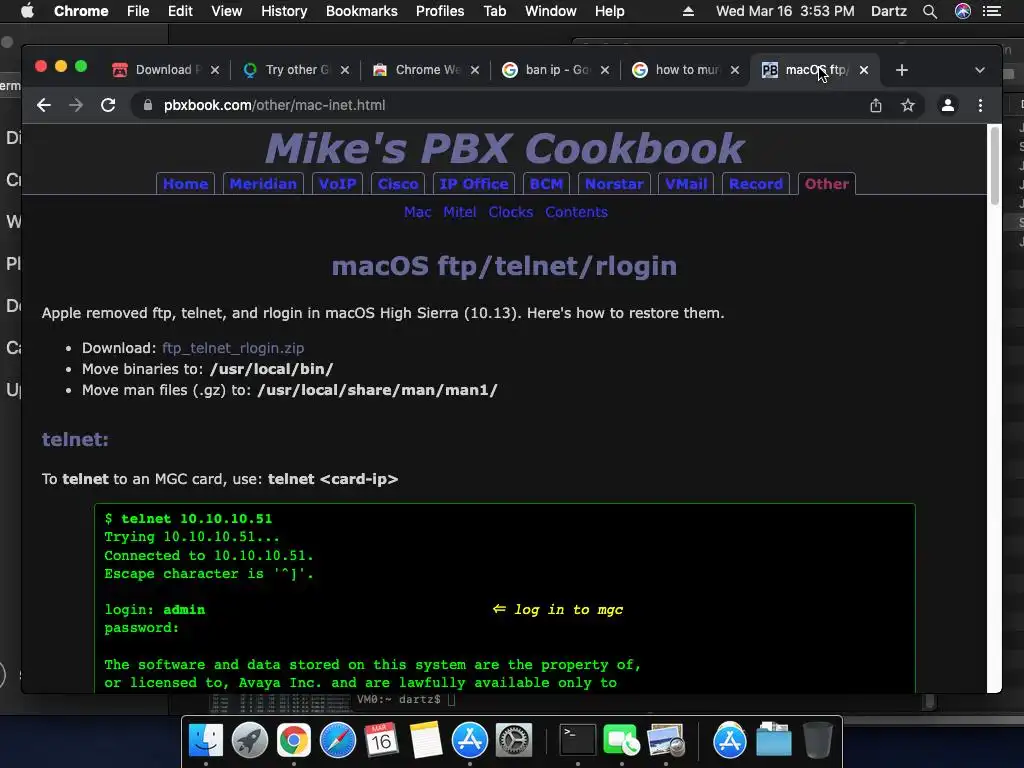This screenshot has width=1024, height=768.
Task: Click the Contents sub-navigation link
Action: 577,212
